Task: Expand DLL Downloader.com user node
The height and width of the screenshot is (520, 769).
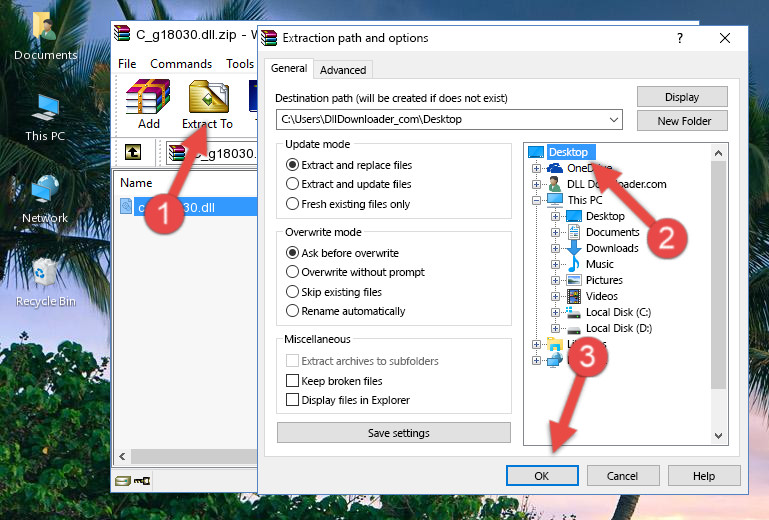Action: click(x=536, y=184)
